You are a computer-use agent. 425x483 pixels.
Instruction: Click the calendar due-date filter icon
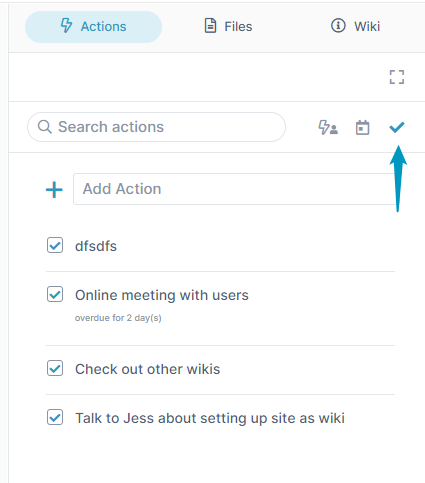pyautogui.click(x=362, y=127)
